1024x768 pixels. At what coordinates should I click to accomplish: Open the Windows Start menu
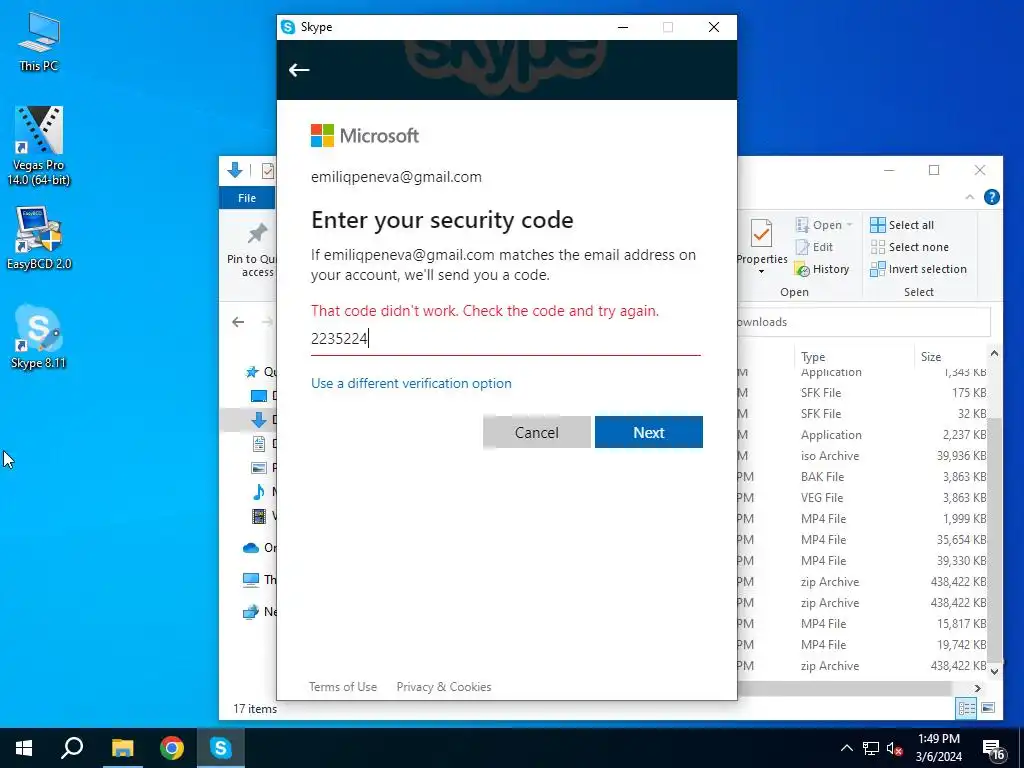coord(24,748)
